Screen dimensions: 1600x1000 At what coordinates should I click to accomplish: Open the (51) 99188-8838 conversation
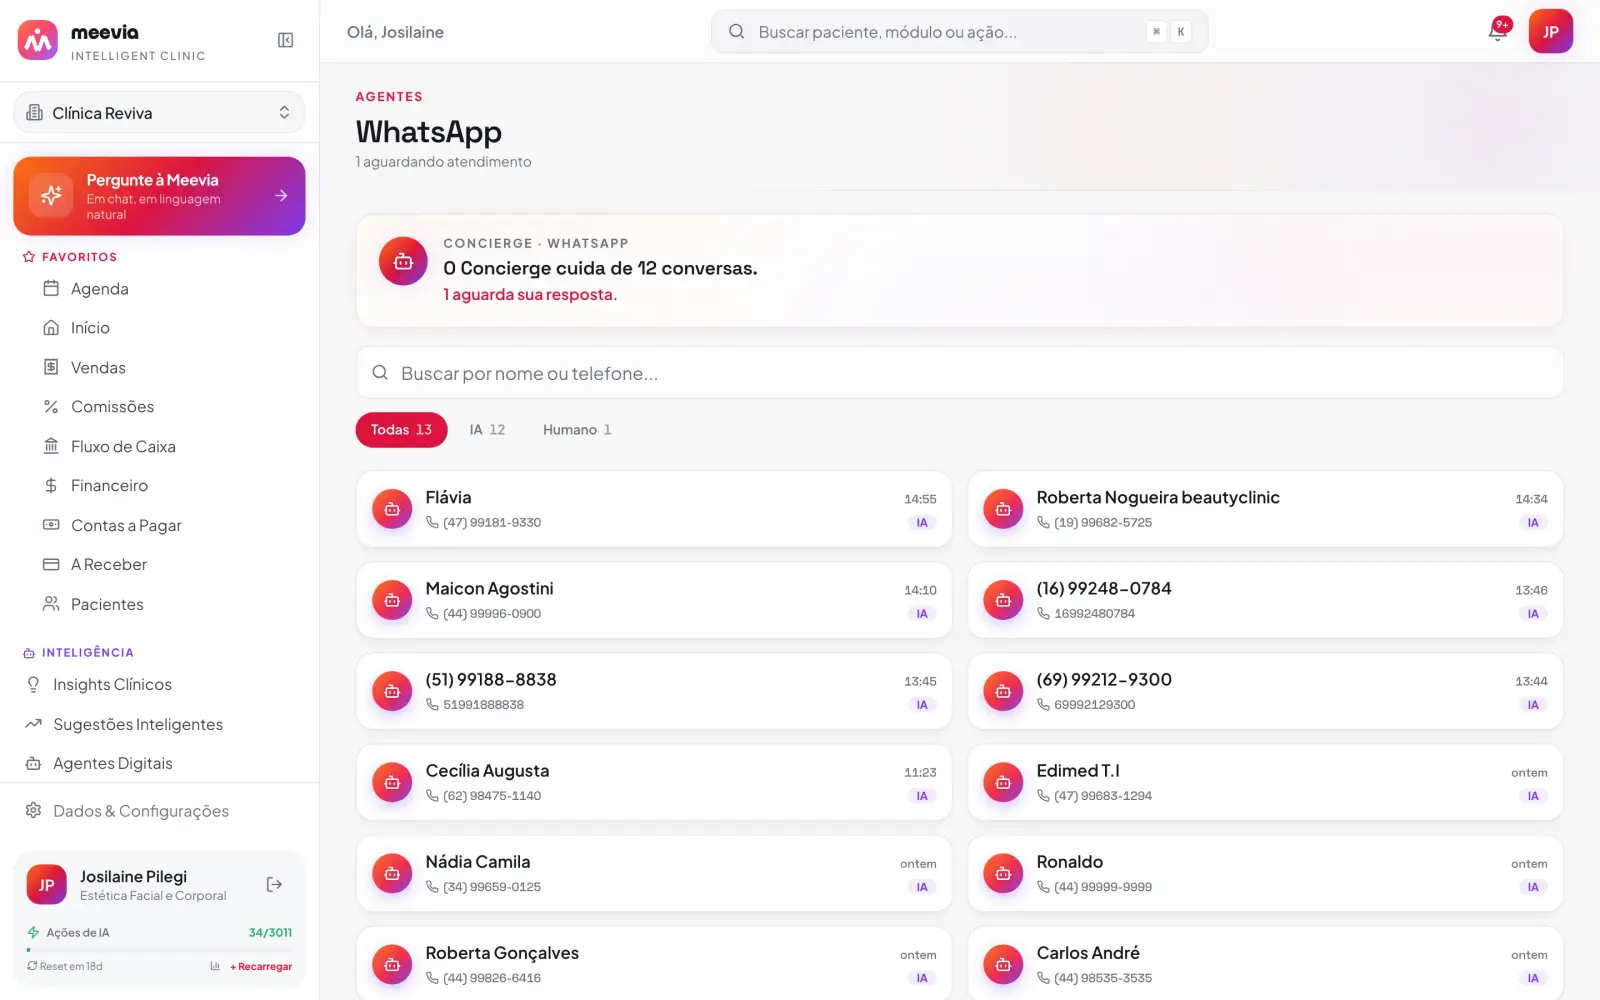coord(654,691)
